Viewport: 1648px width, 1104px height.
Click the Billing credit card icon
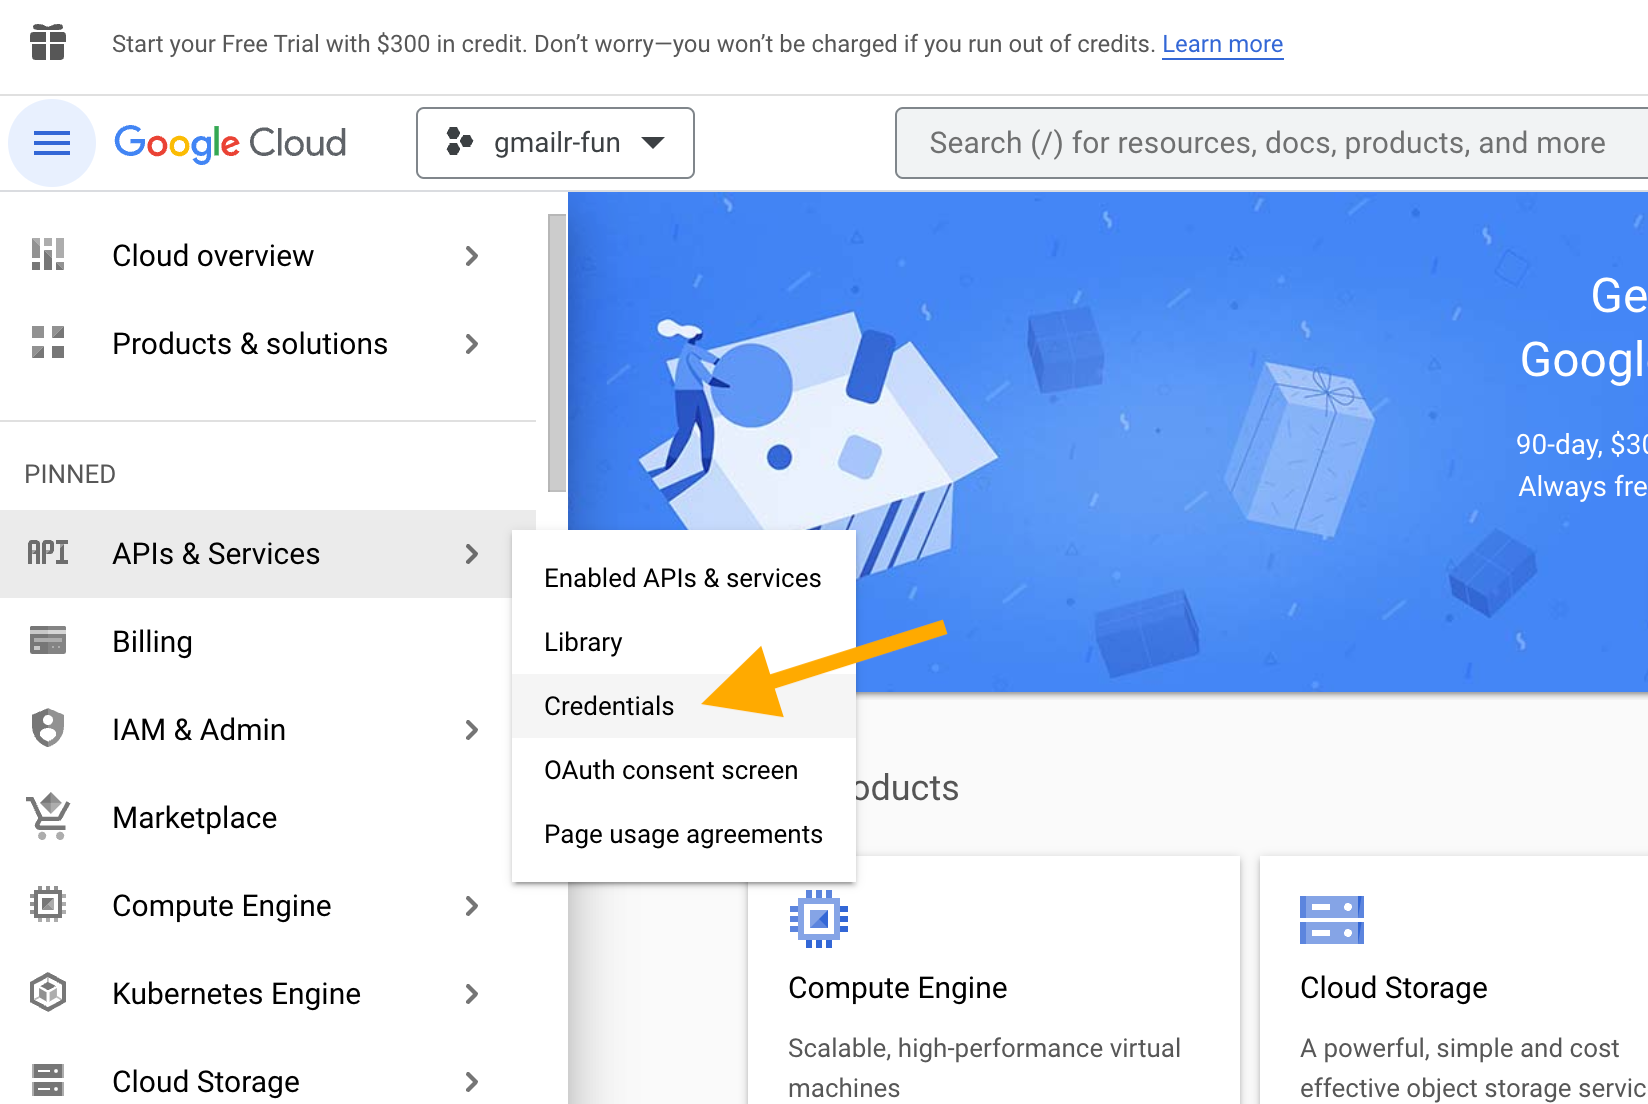[46, 641]
